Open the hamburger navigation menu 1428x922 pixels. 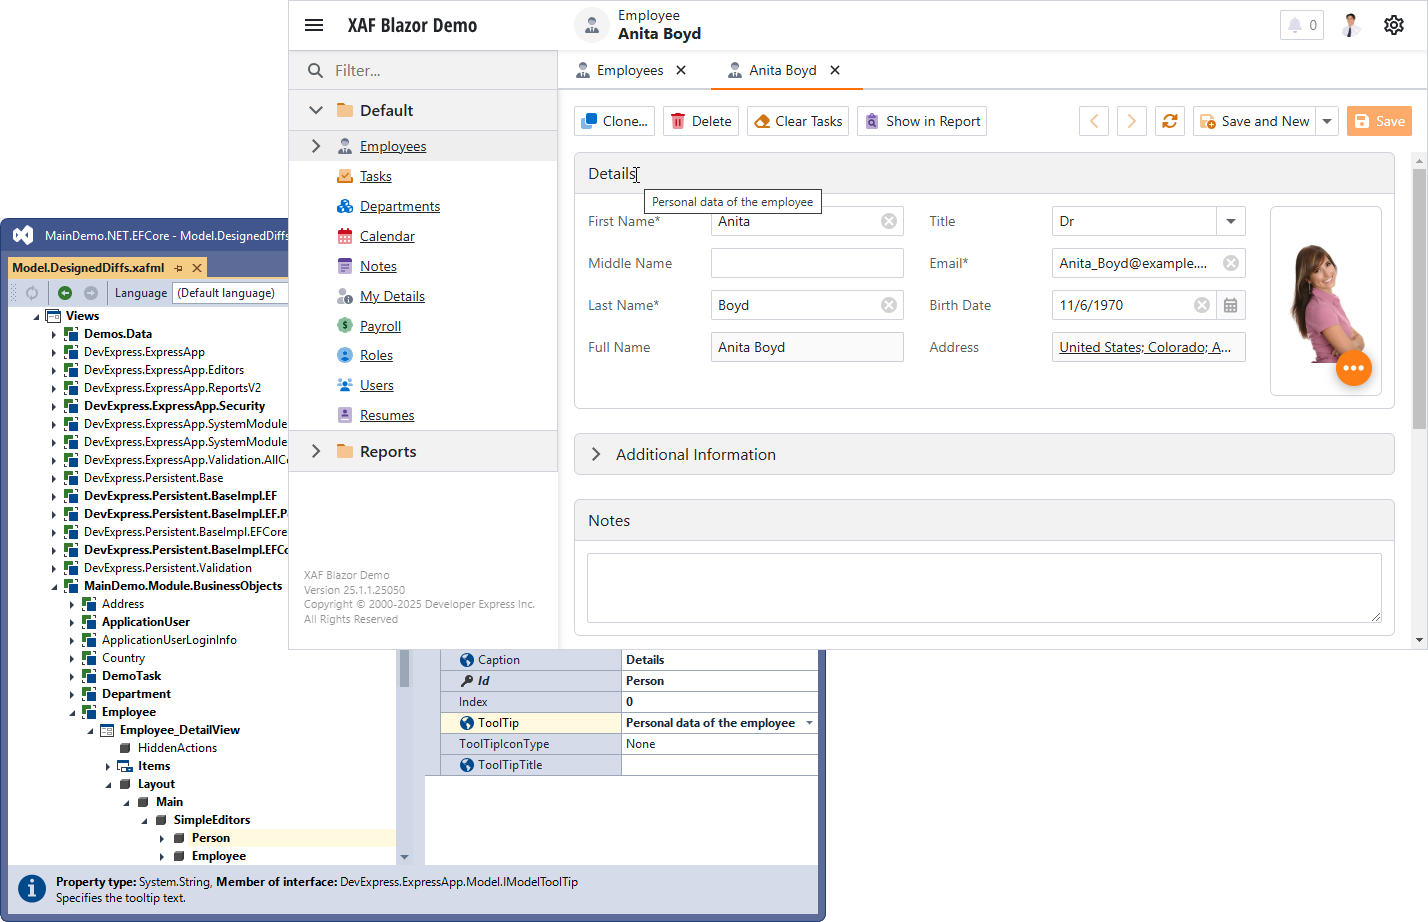click(x=314, y=25)
